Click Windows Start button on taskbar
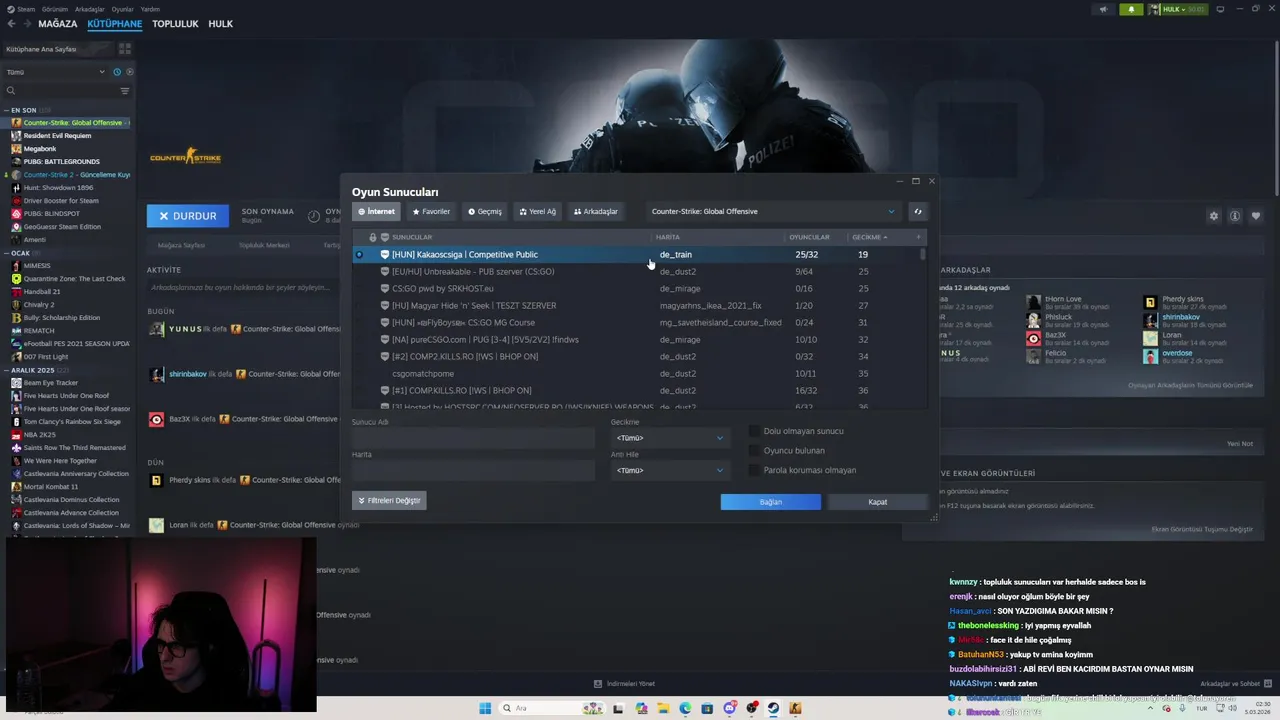Image resolution: width=1280 pixels, height=720 pixels. [485, 708]
